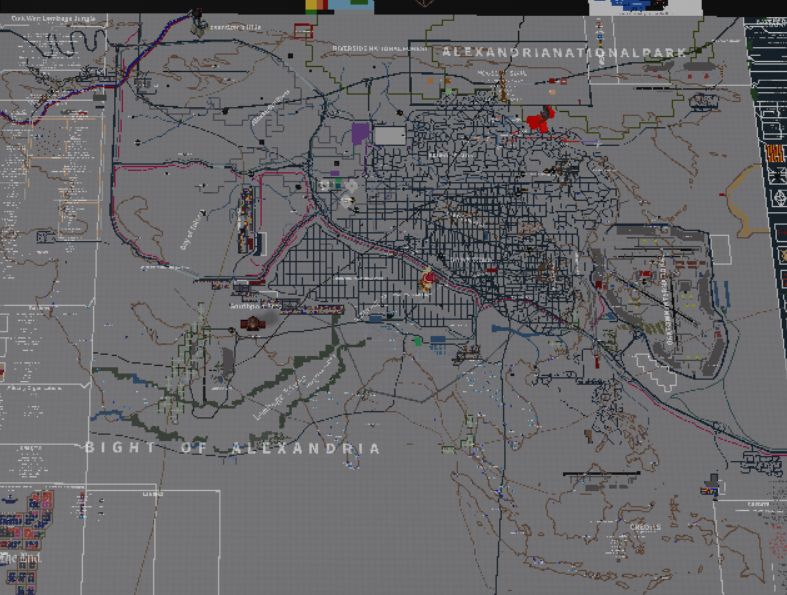The width and height of the screenshot is (787, 595).
Task: Select the multicolored swatch strip at top center
Action: [340, 5]
